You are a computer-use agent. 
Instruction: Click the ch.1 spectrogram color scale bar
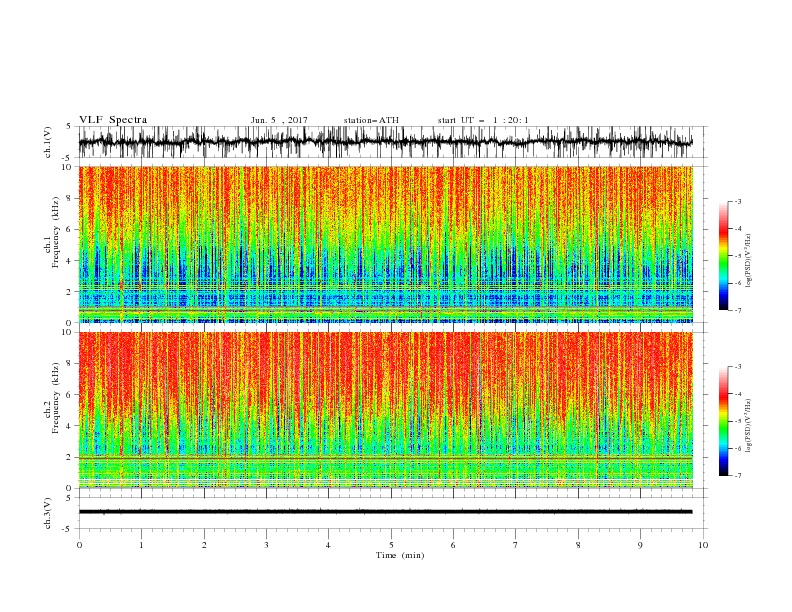[723, 256]
